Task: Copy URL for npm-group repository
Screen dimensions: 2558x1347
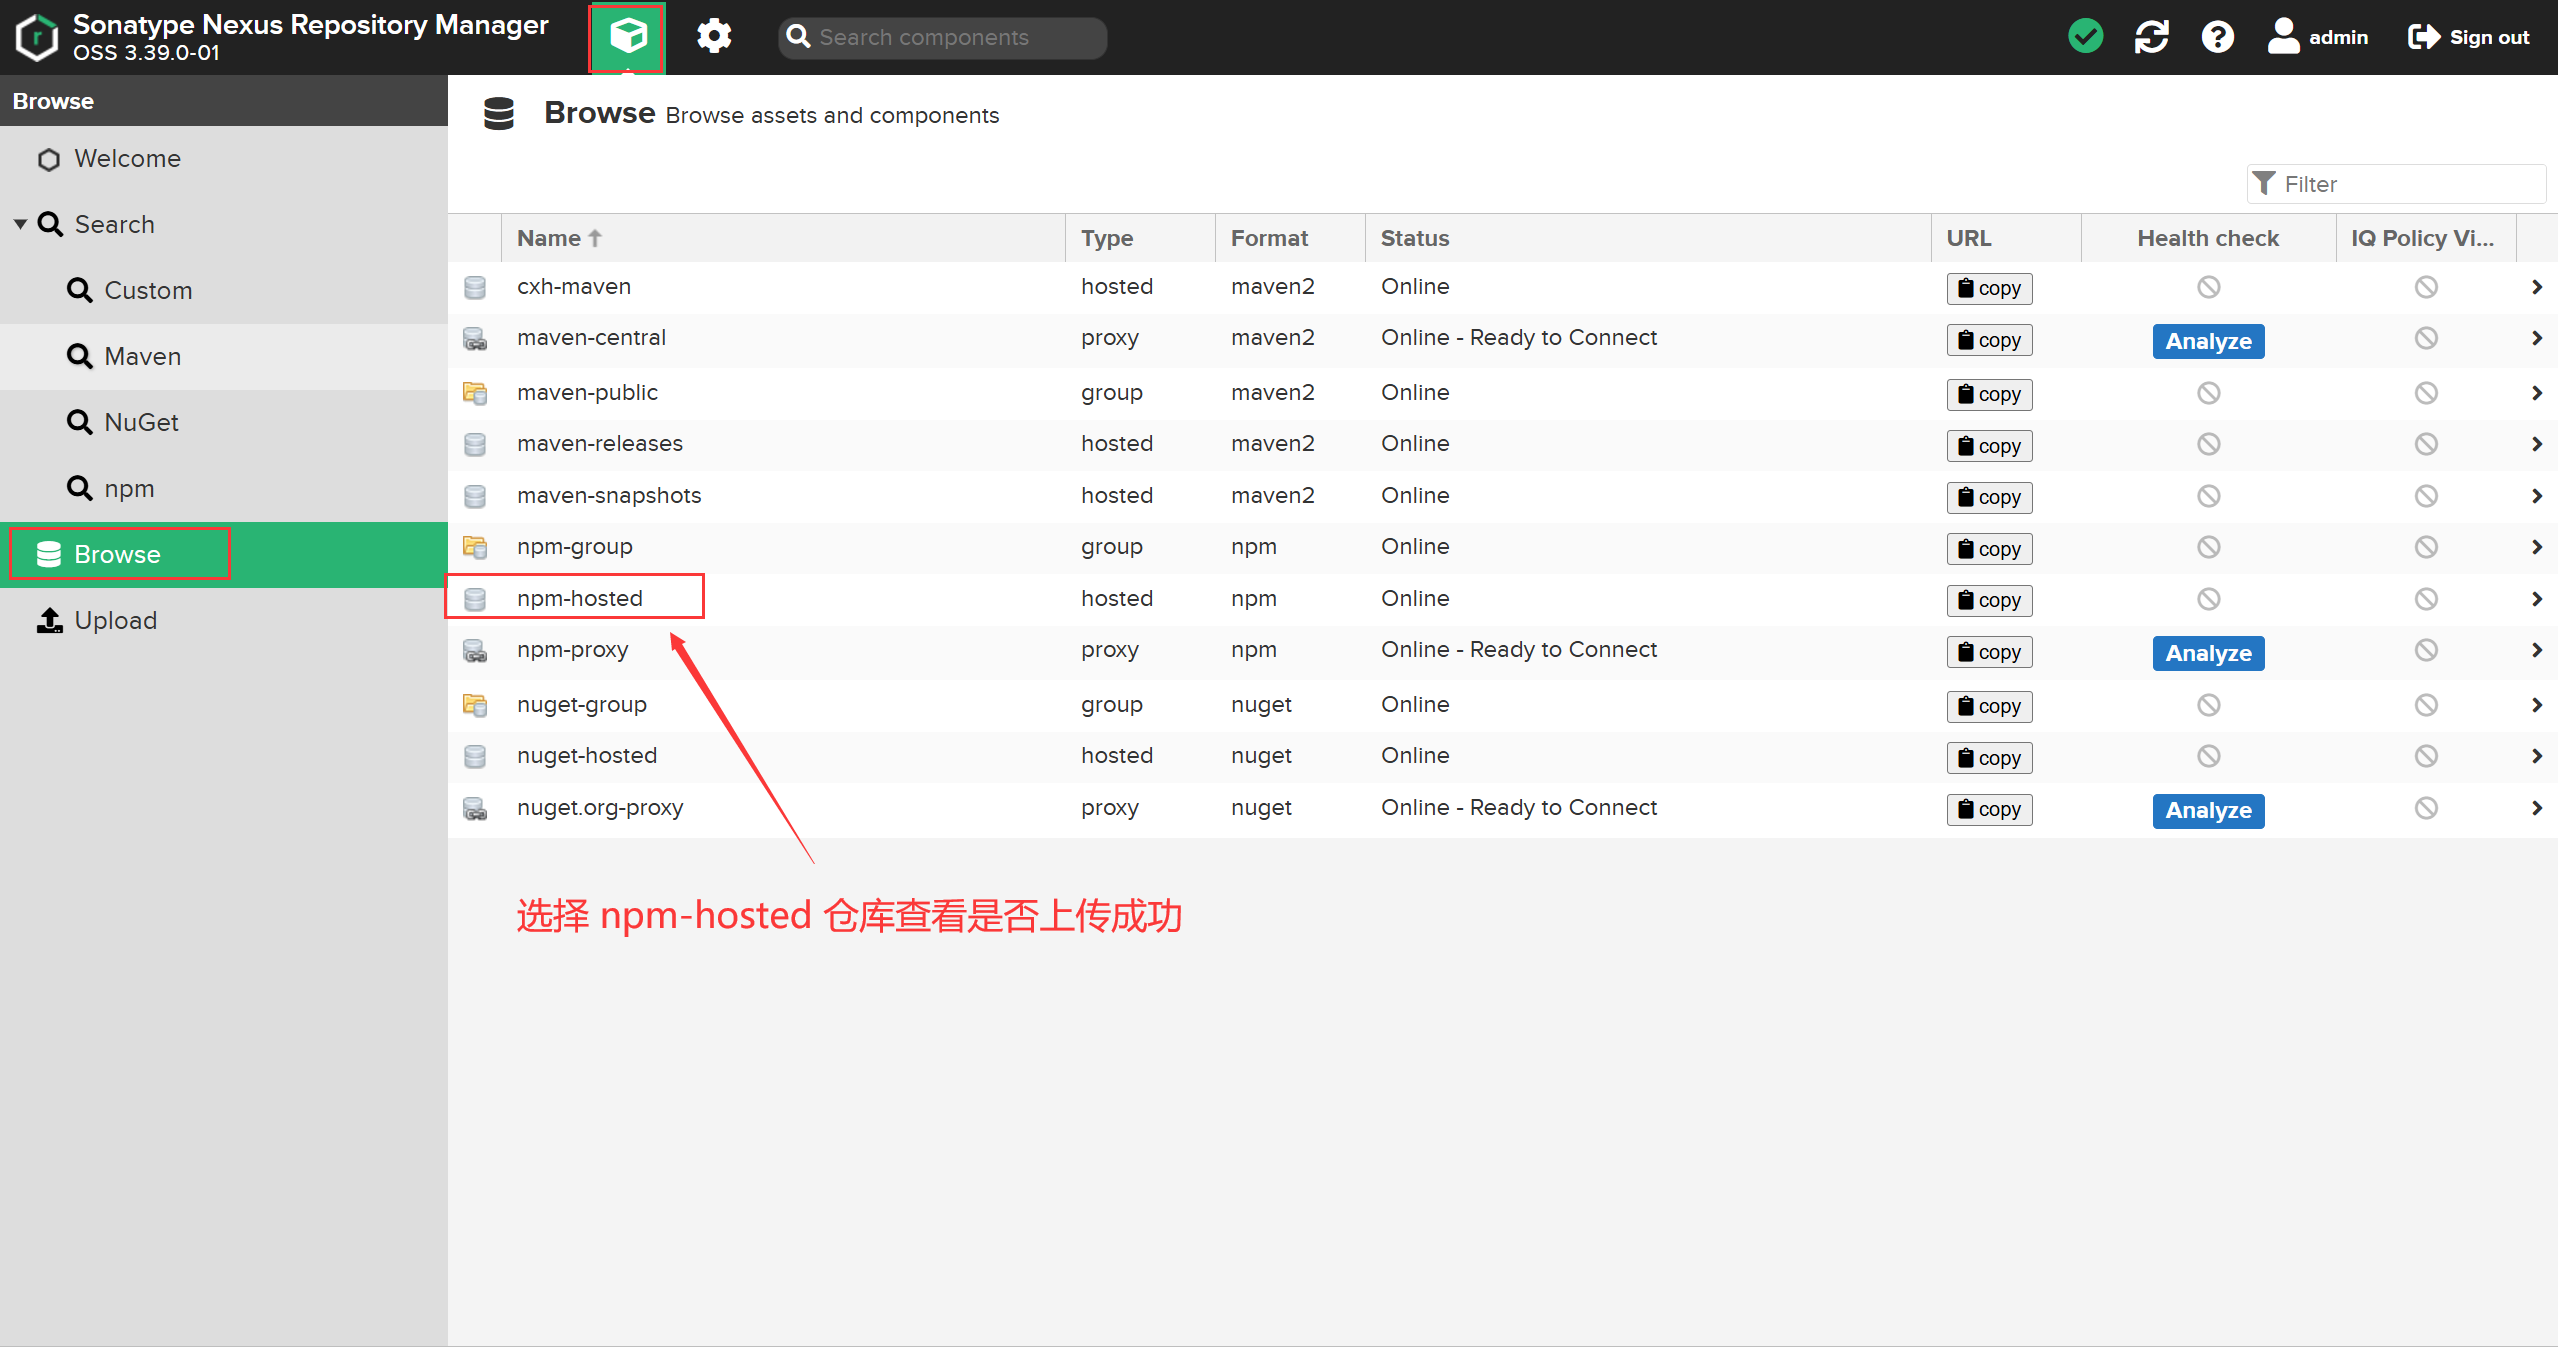Action: 1988,549
